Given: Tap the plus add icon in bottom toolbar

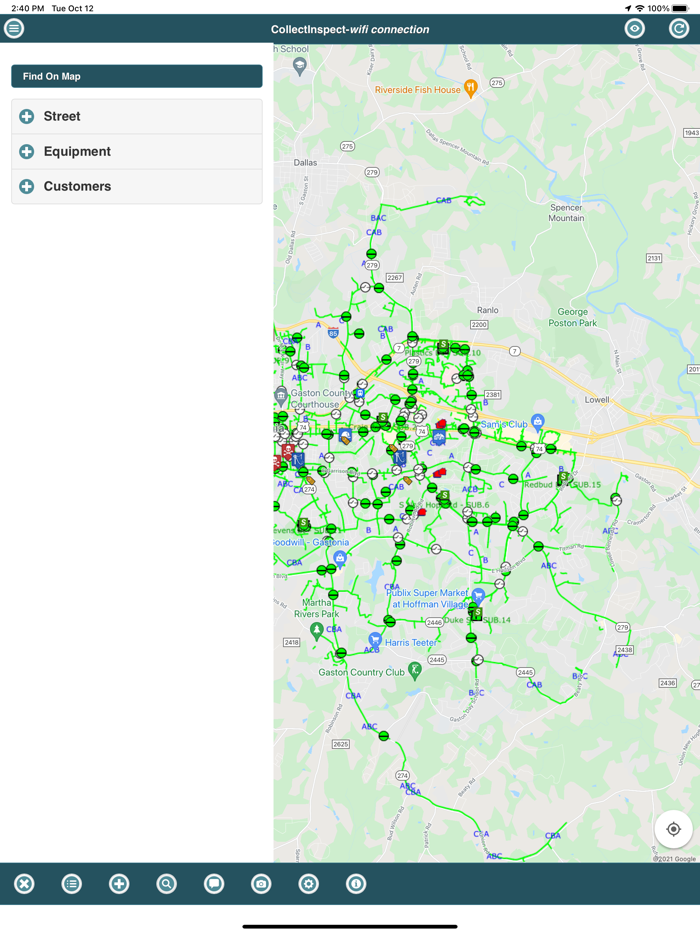Looking at the screenshot, I should coord(119,883).
